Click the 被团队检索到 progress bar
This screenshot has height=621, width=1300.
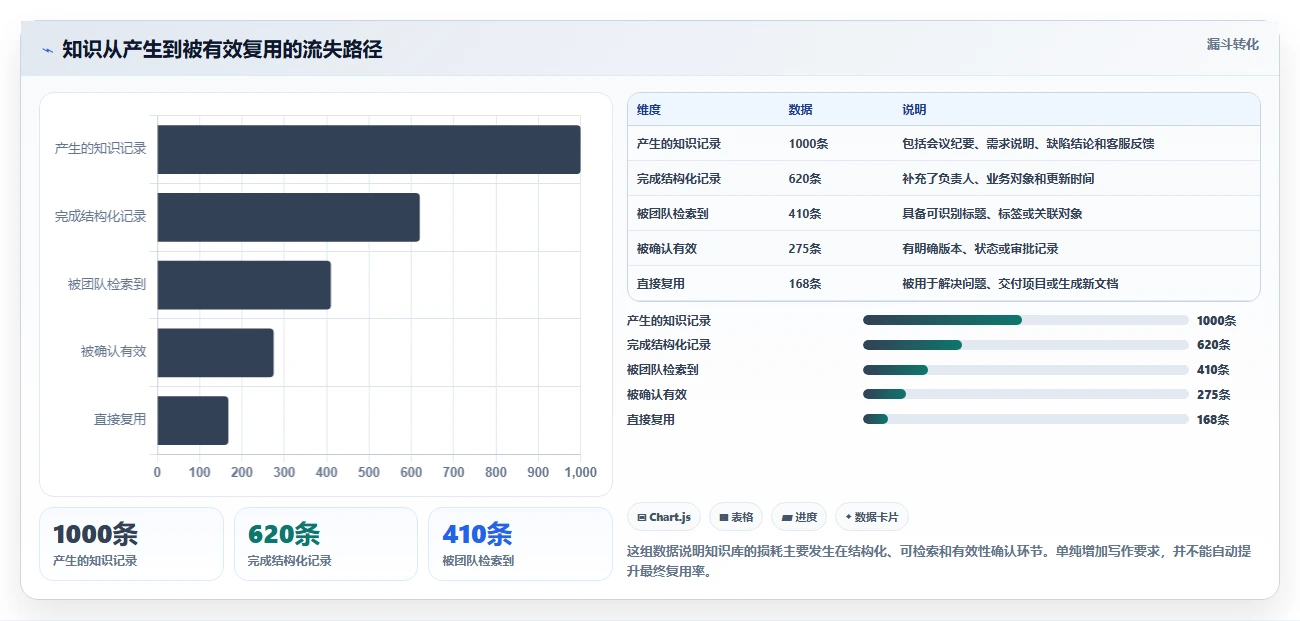tap(1025, 370)
